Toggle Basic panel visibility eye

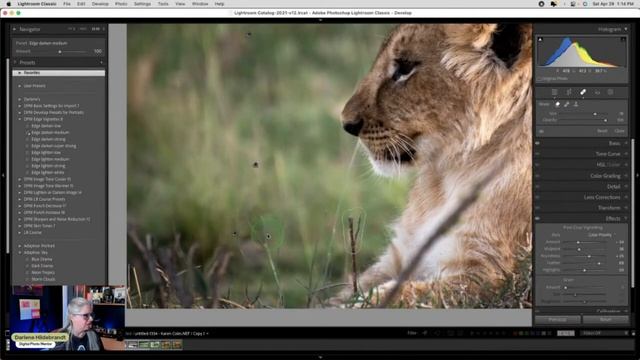point(538,143)
